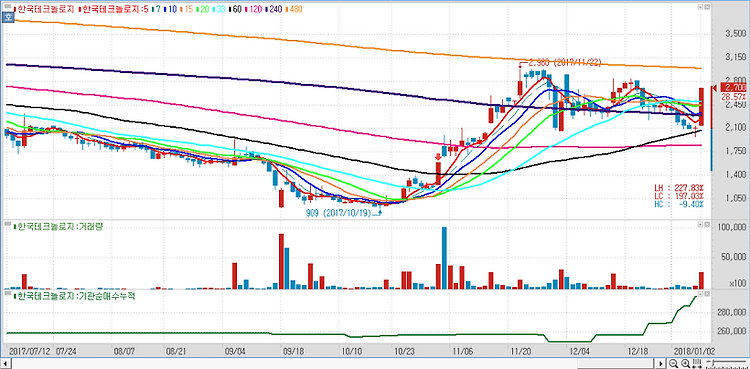Click the blue '호' button on the price chart
The width and height of the screenshot is (750, 369).
pyautogui.click(x=7, y=17)
